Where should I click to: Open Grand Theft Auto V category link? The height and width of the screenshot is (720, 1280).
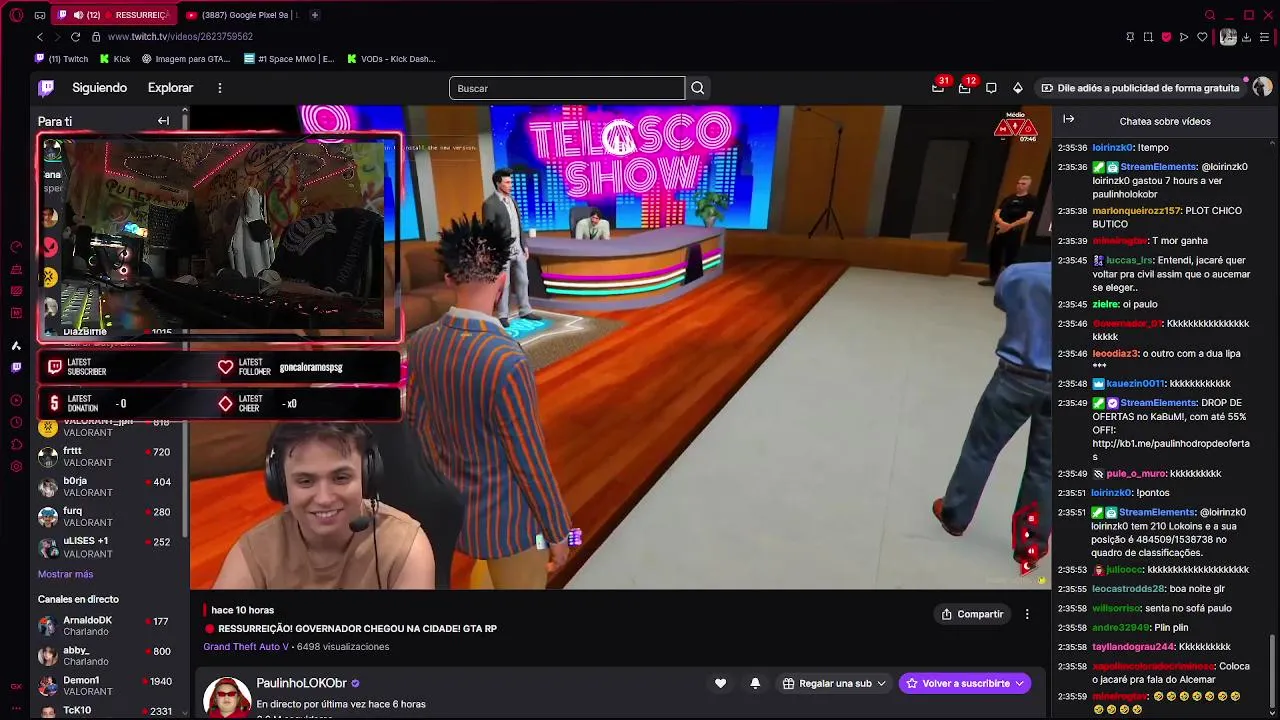pos(246,647)
